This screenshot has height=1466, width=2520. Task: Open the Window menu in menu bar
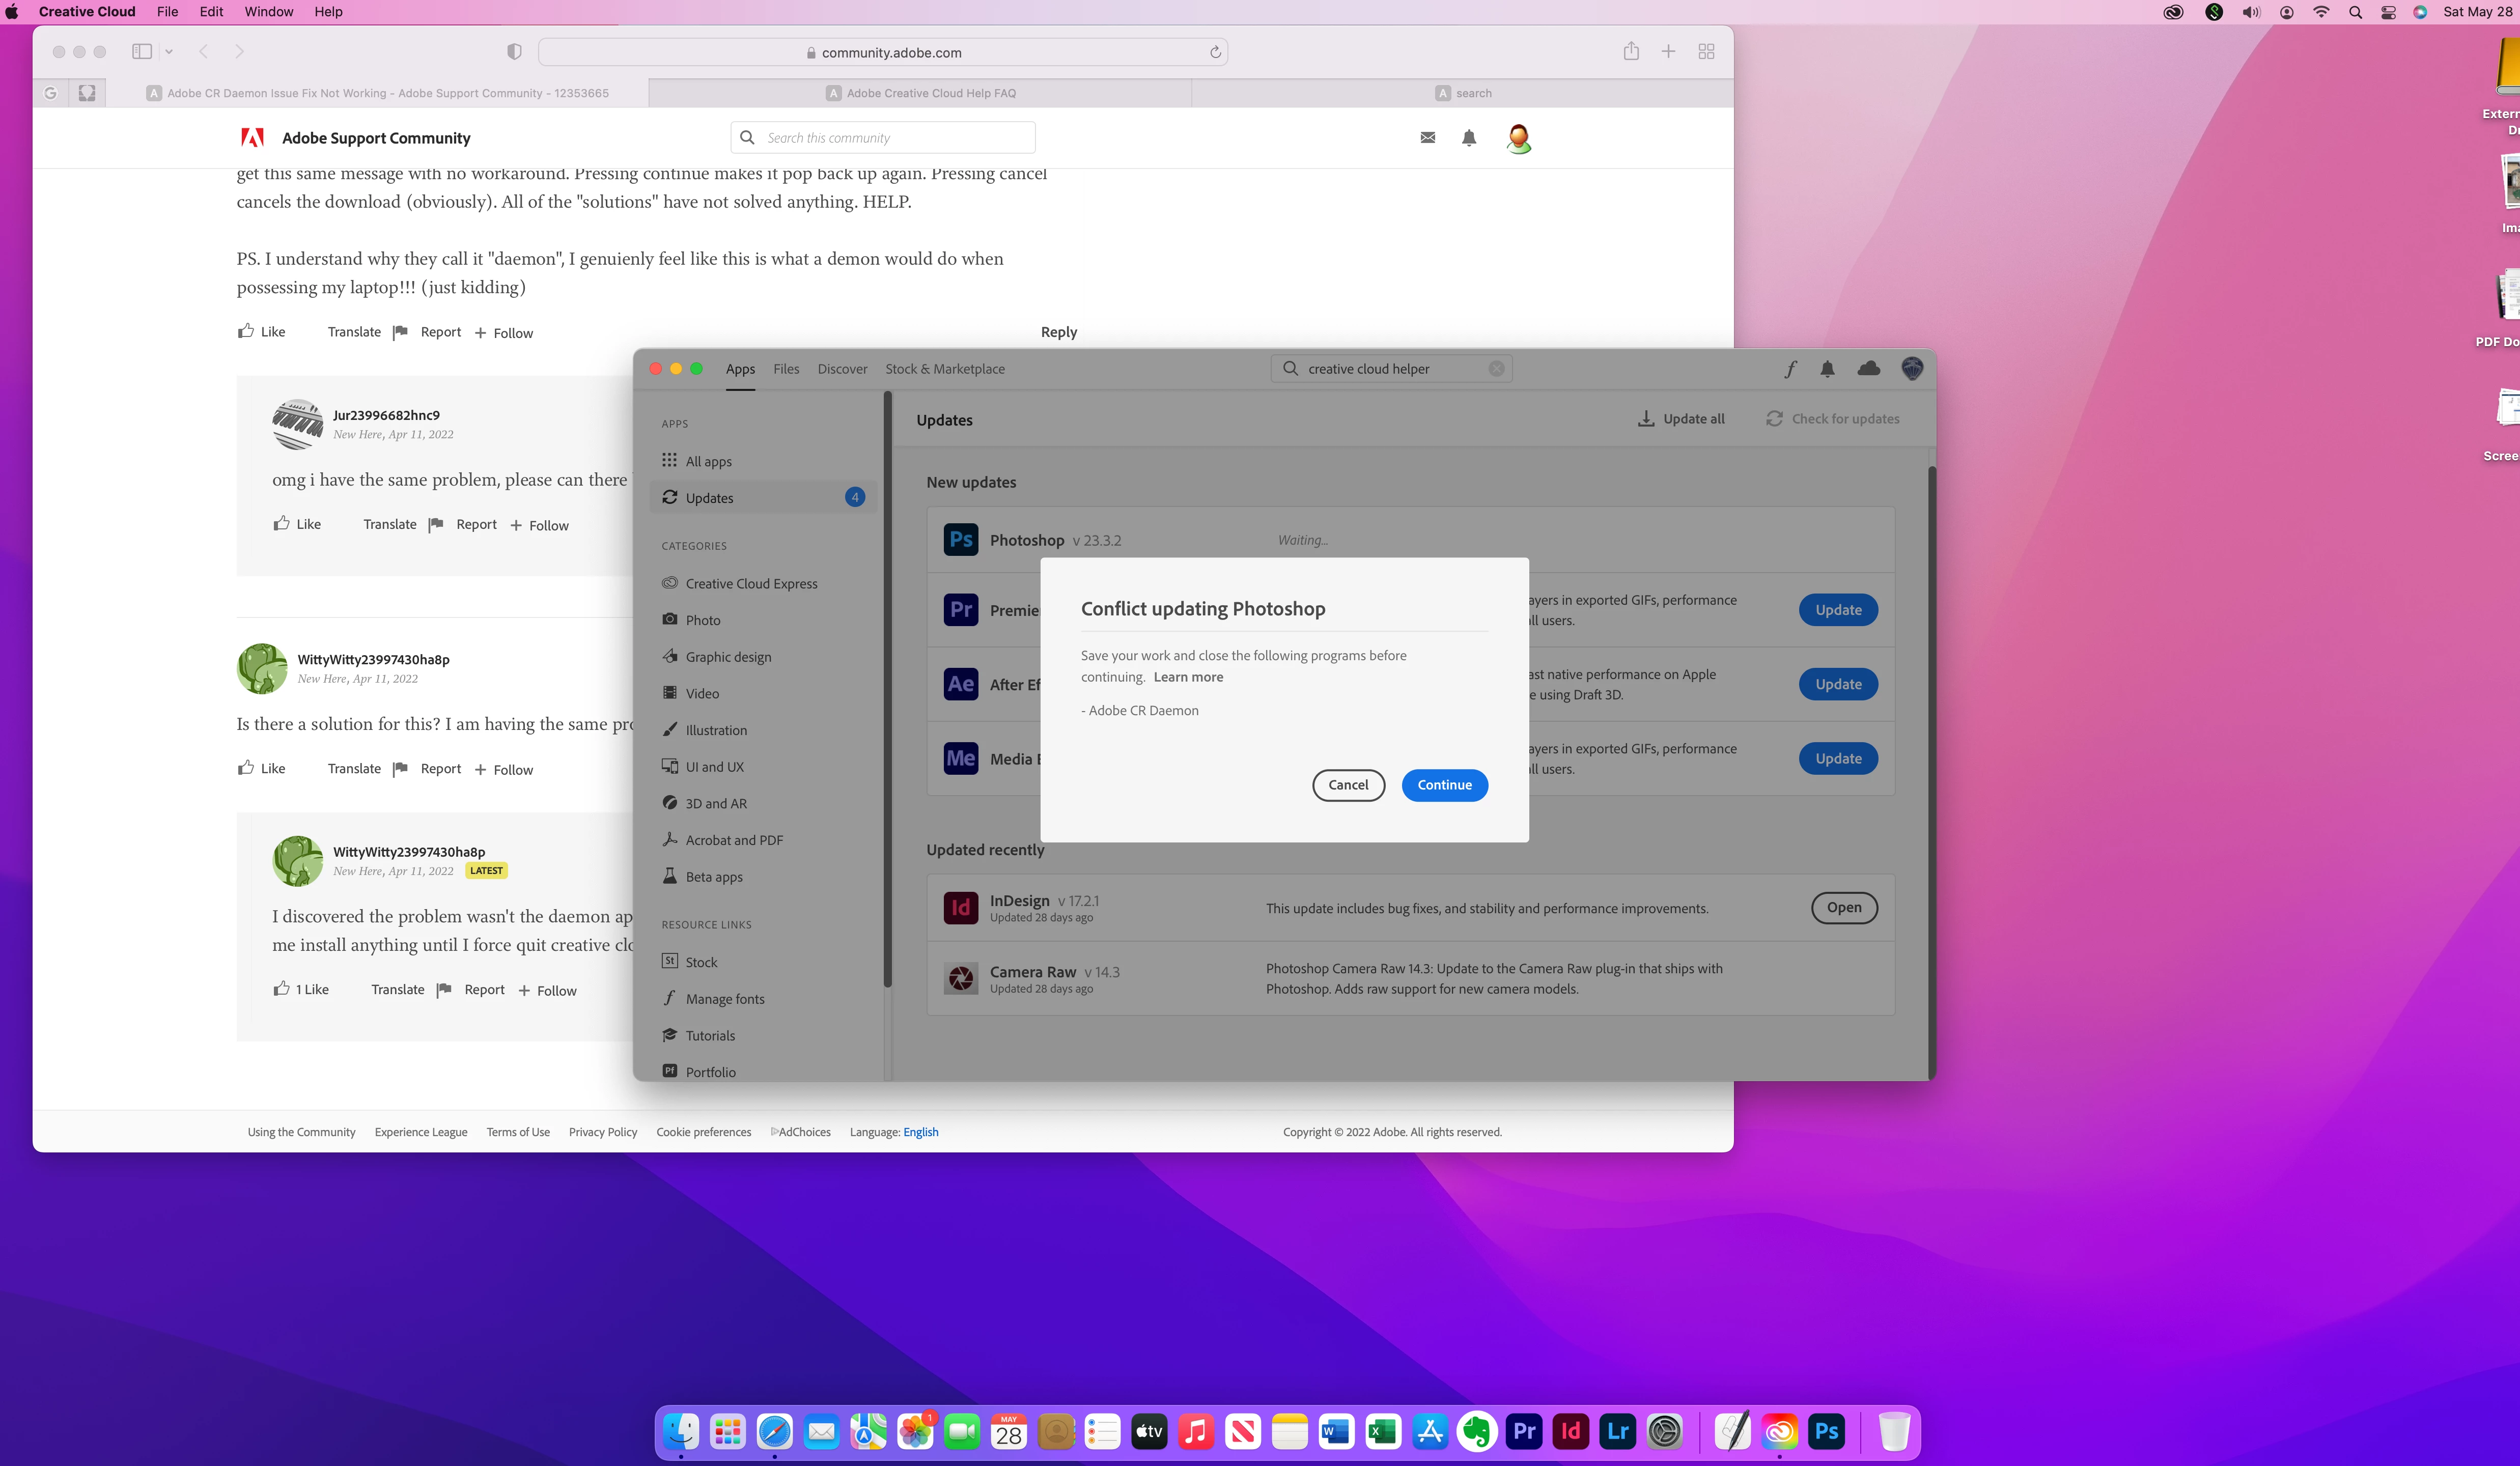(x=269, y=12)
